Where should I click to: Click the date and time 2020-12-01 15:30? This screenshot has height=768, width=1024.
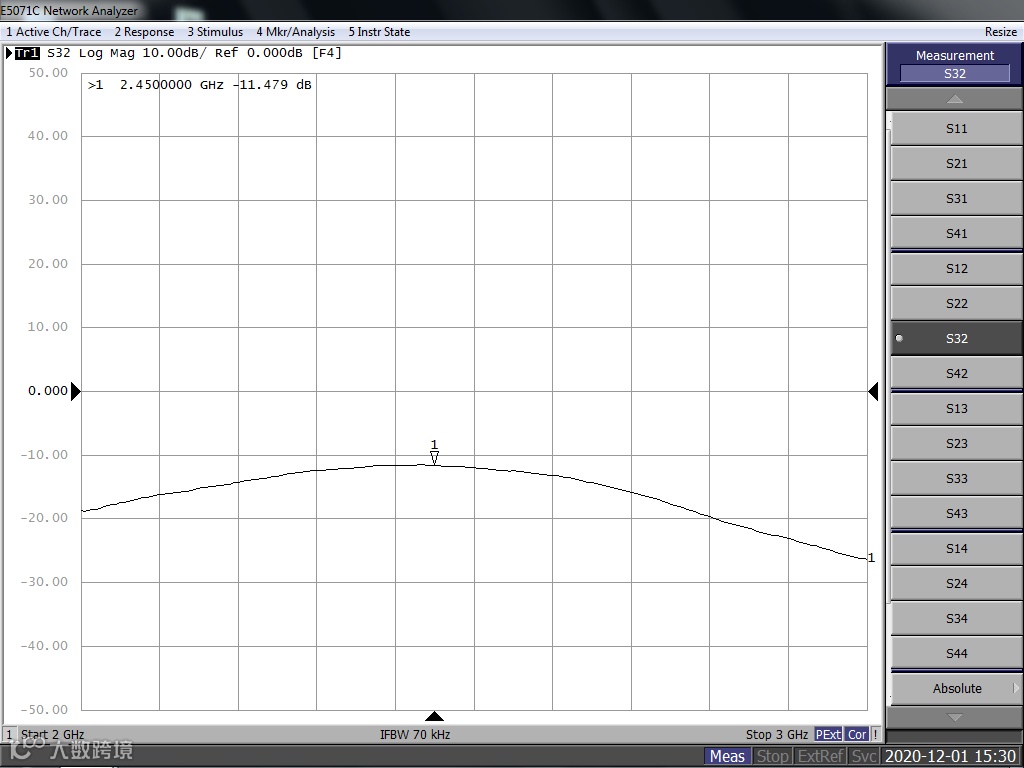[x=951, y=756]
